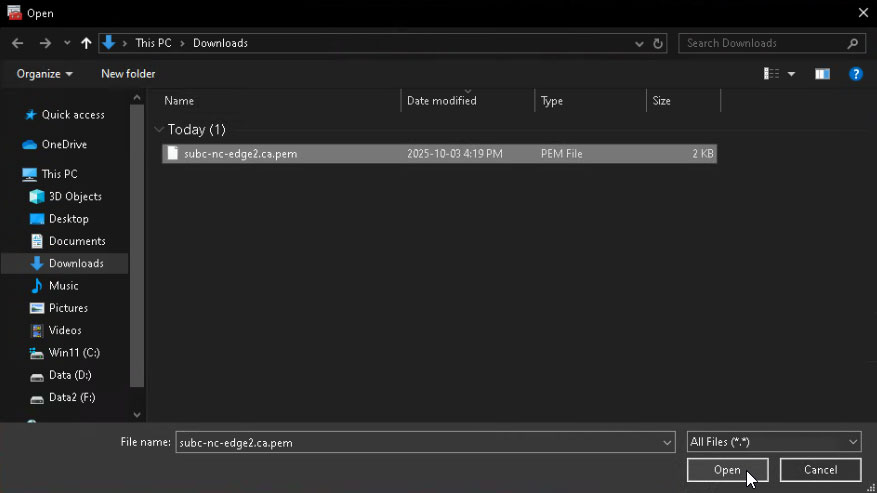Open the 3D Objects folder
Viewport: 877px width, 493px height.
75,197
